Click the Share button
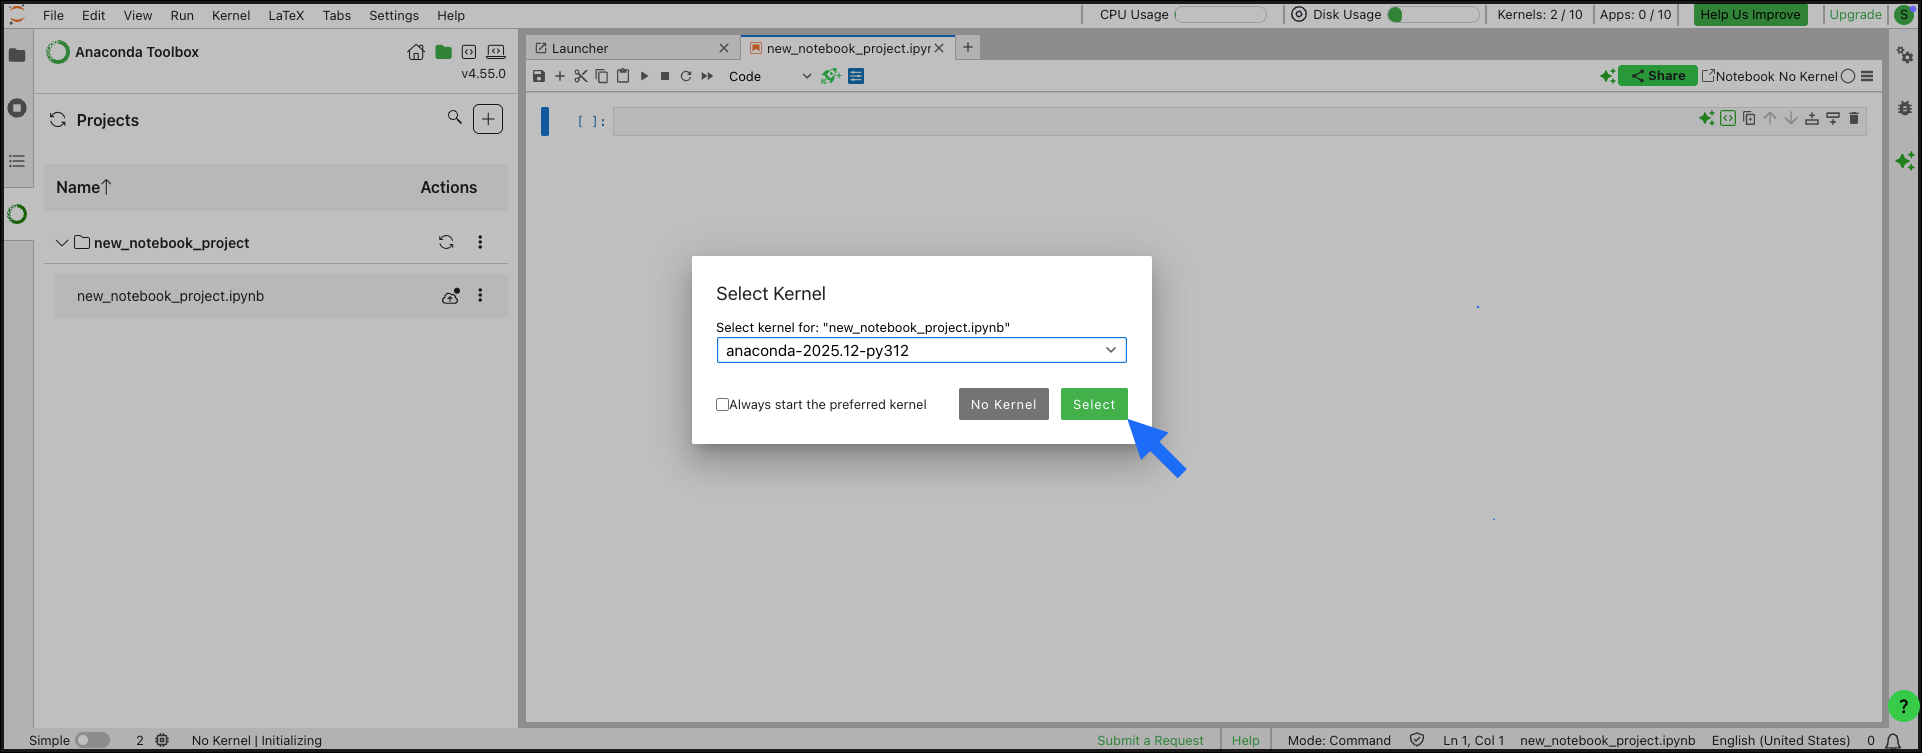1922x753 pixels. click(1658, 76)
